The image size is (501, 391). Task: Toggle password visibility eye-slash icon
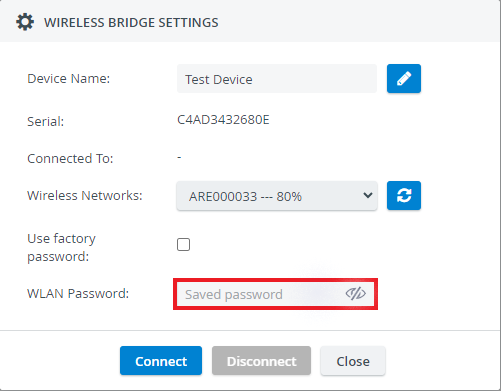click(355, 294)
